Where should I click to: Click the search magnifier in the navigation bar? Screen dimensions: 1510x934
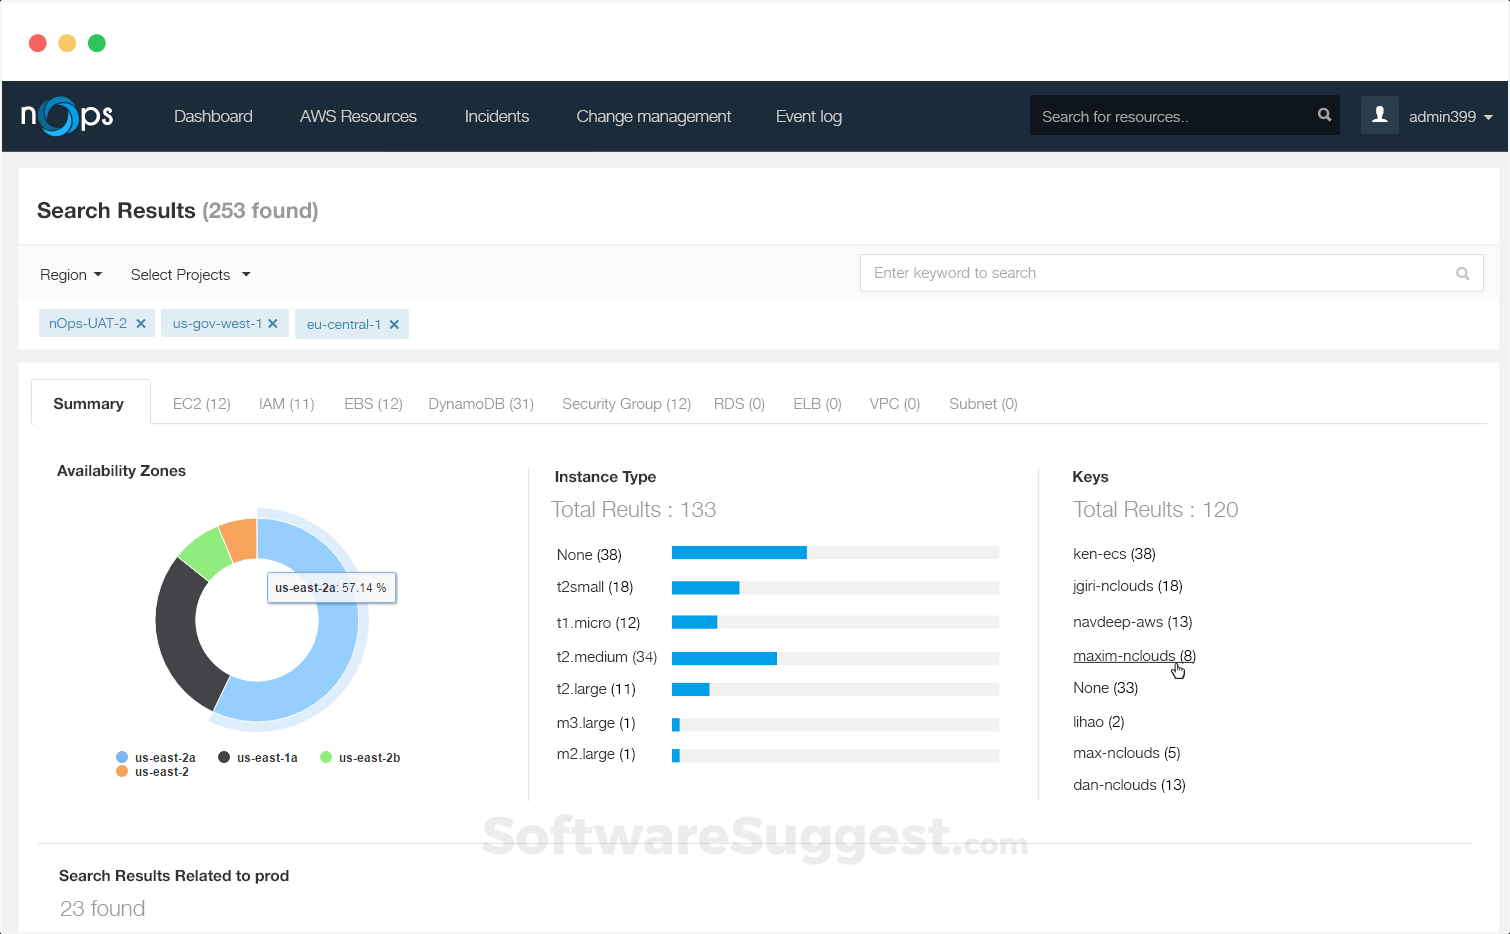tap(1323, 115)
